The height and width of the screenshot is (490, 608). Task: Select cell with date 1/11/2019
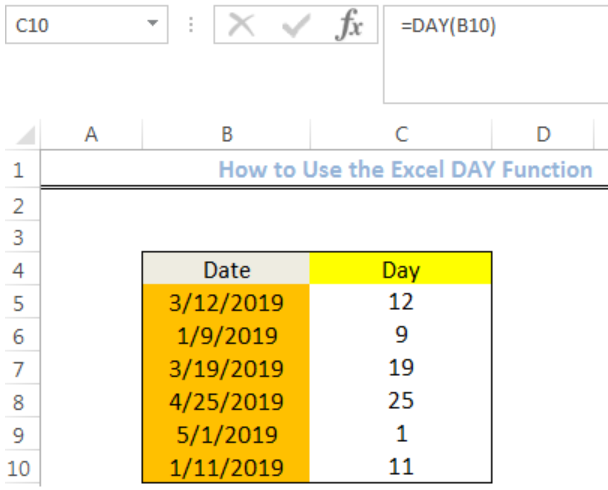(226, 467)
